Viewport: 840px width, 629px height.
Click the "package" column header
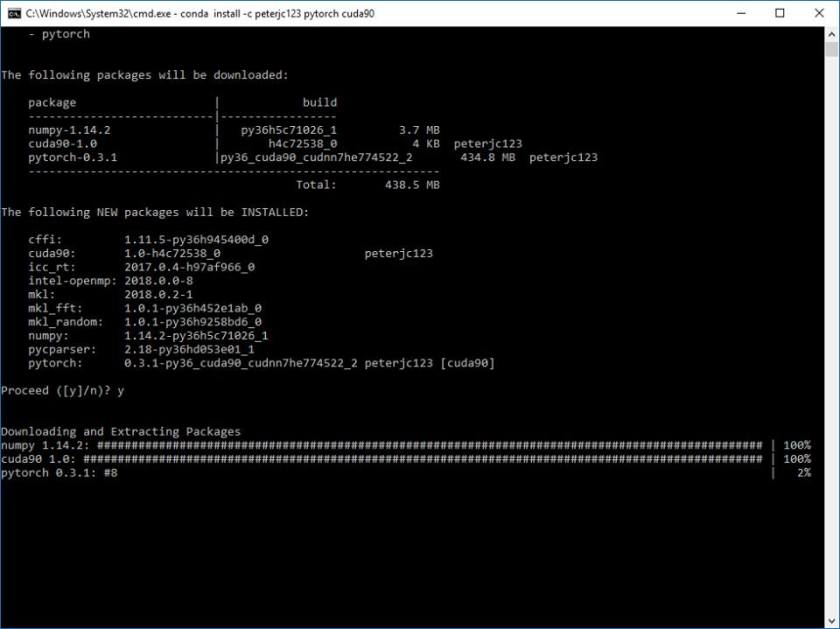click(51, 102)
